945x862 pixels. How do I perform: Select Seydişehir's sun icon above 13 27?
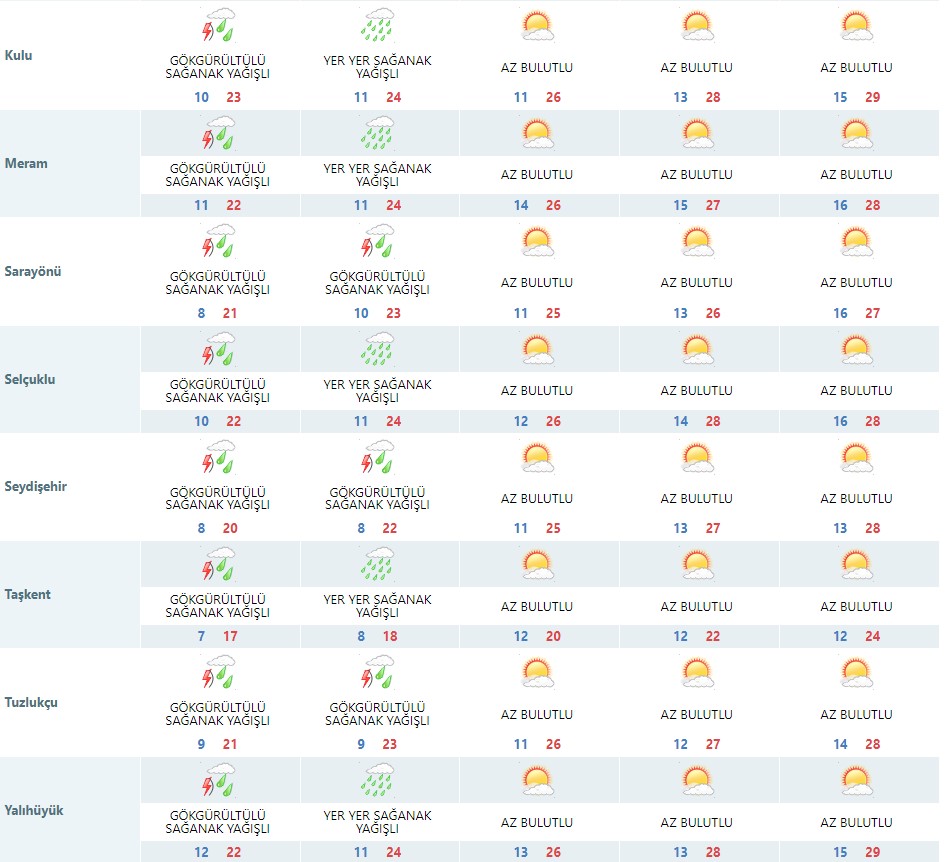697,458
